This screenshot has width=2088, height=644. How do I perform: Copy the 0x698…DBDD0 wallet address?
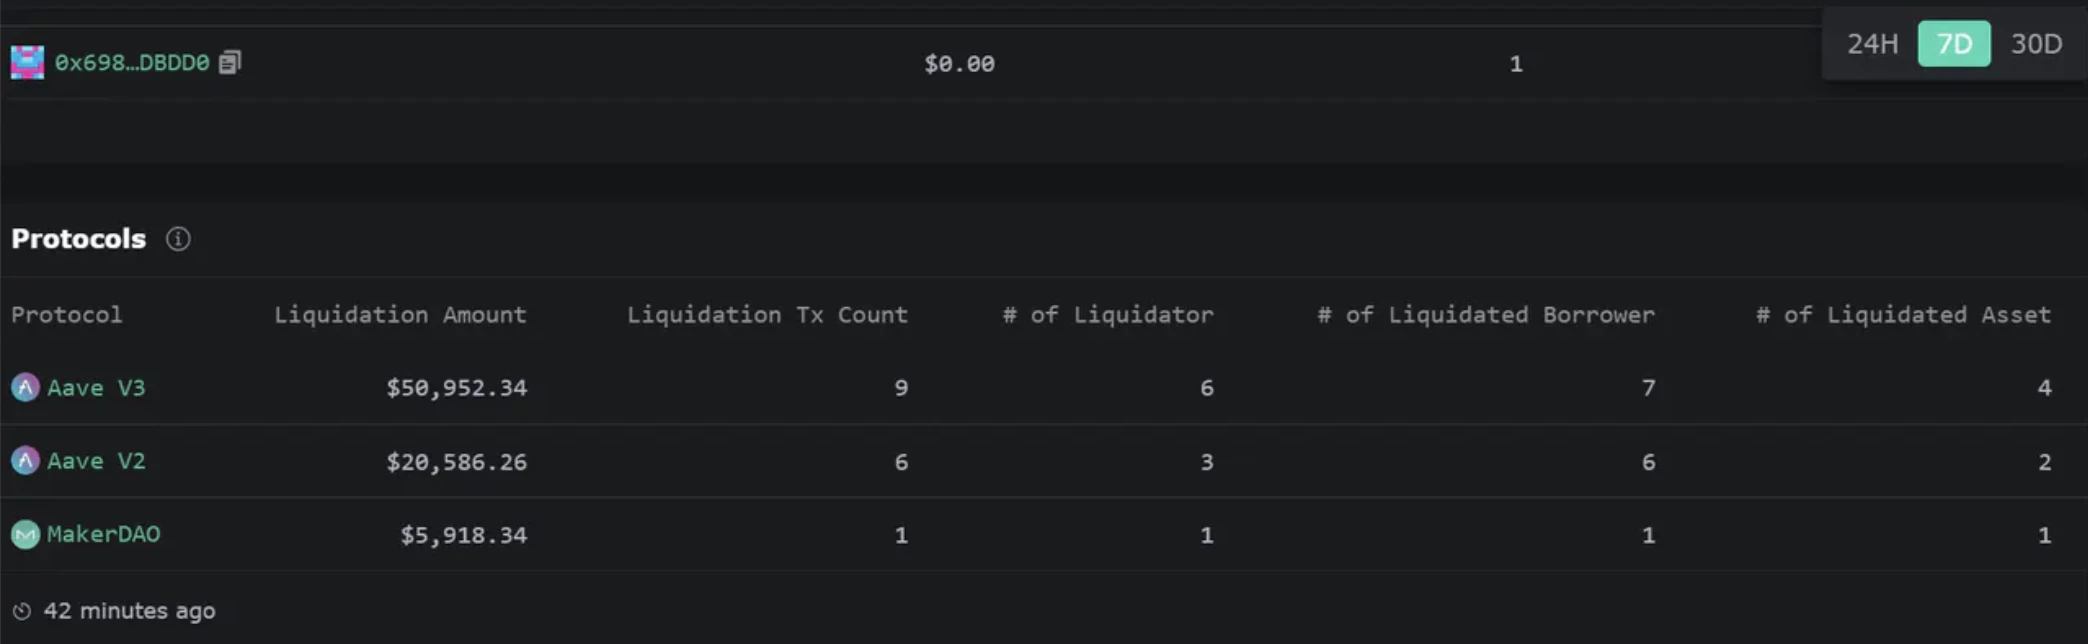[230, 62]
